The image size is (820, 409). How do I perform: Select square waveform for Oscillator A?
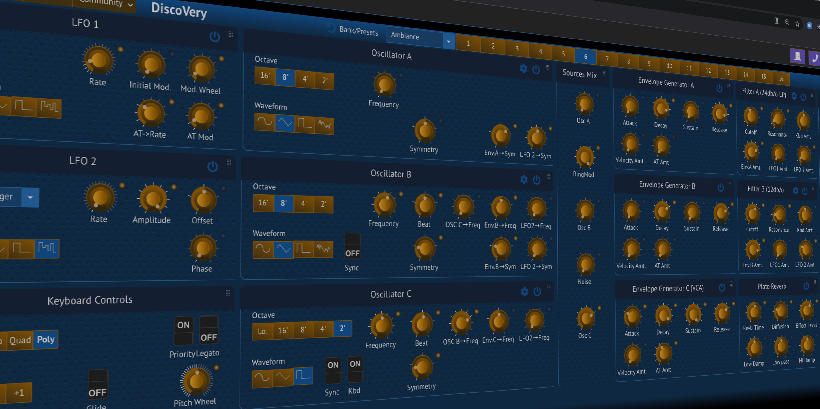304,124
